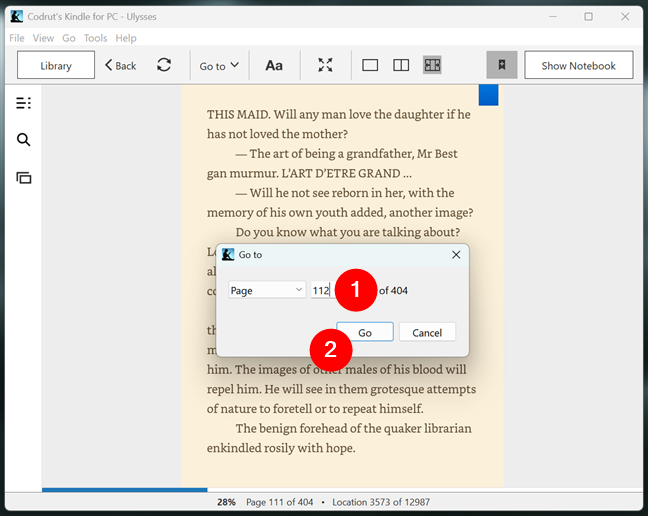Switch to two column view

click(x=401, y=65)
